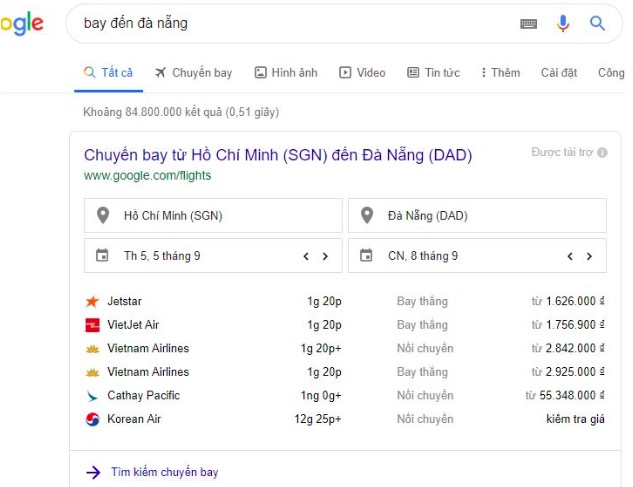Open the Công cụ tools option
Viewport: 633px width, 487px height.
point(611,73)
